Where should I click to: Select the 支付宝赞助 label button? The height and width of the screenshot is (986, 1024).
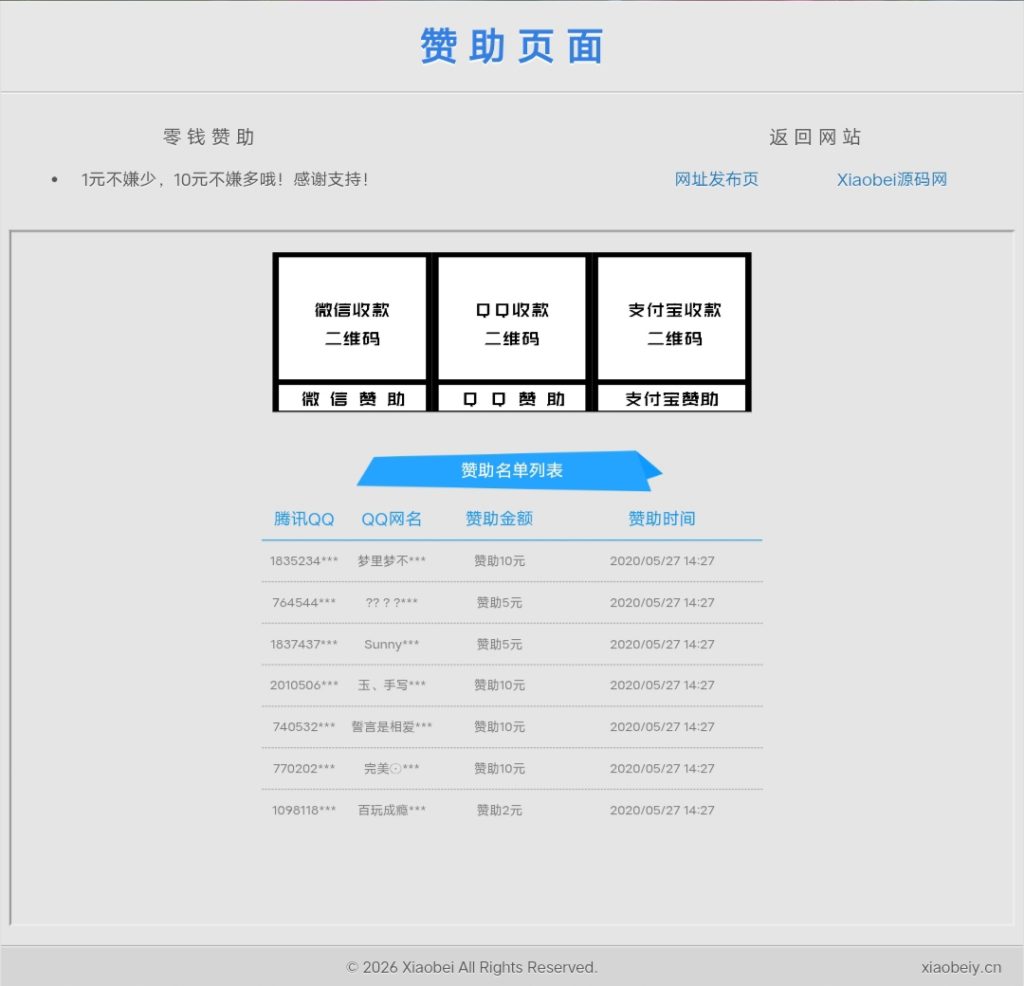pyautogui.click(x=672, y=398)
